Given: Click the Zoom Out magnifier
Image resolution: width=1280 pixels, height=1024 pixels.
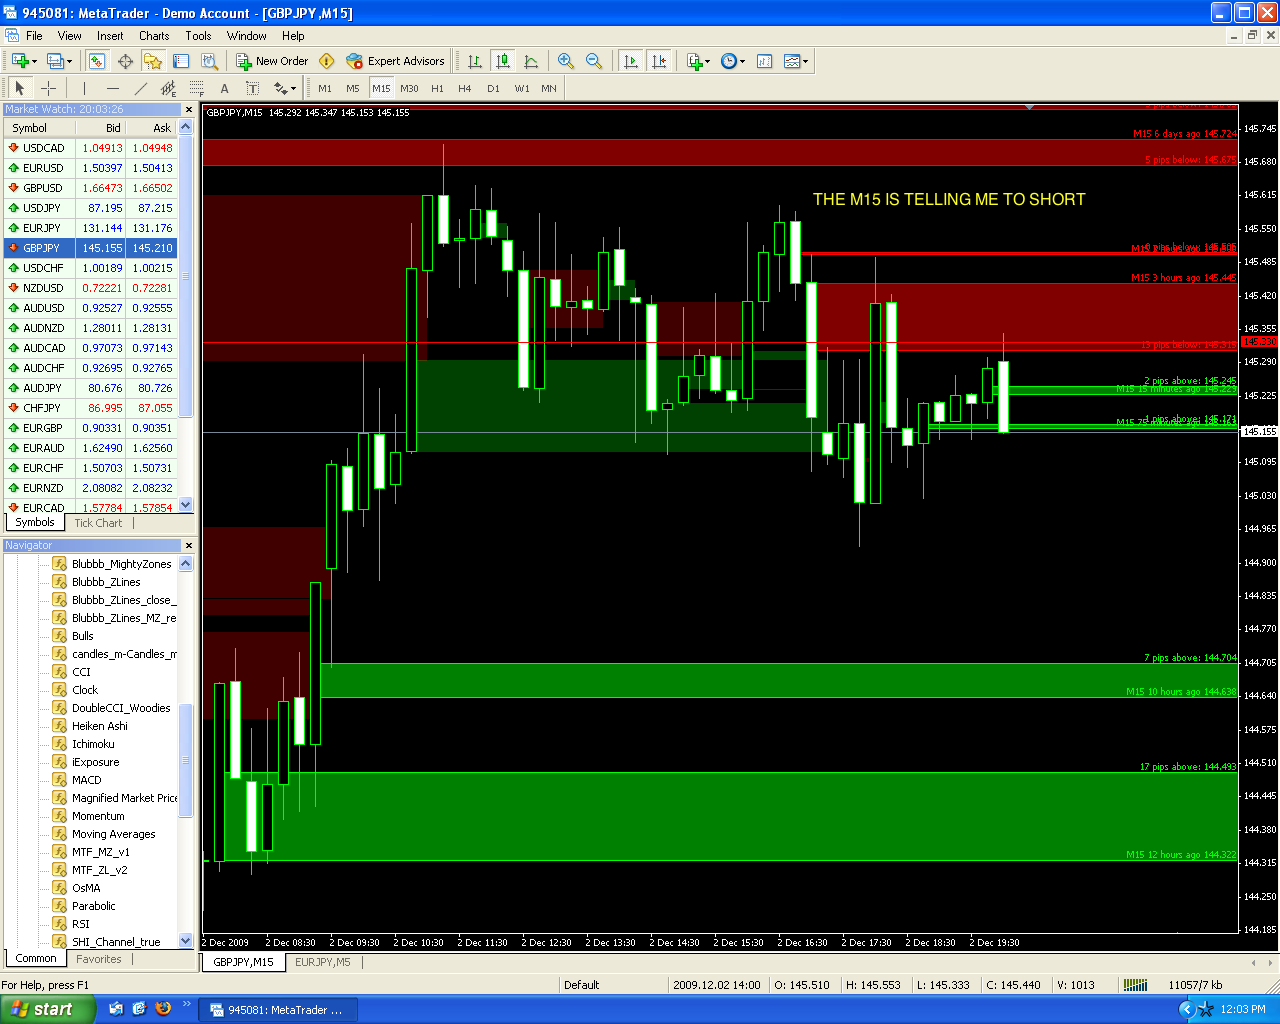Looking at the screenshot, I should pos(594,61).
